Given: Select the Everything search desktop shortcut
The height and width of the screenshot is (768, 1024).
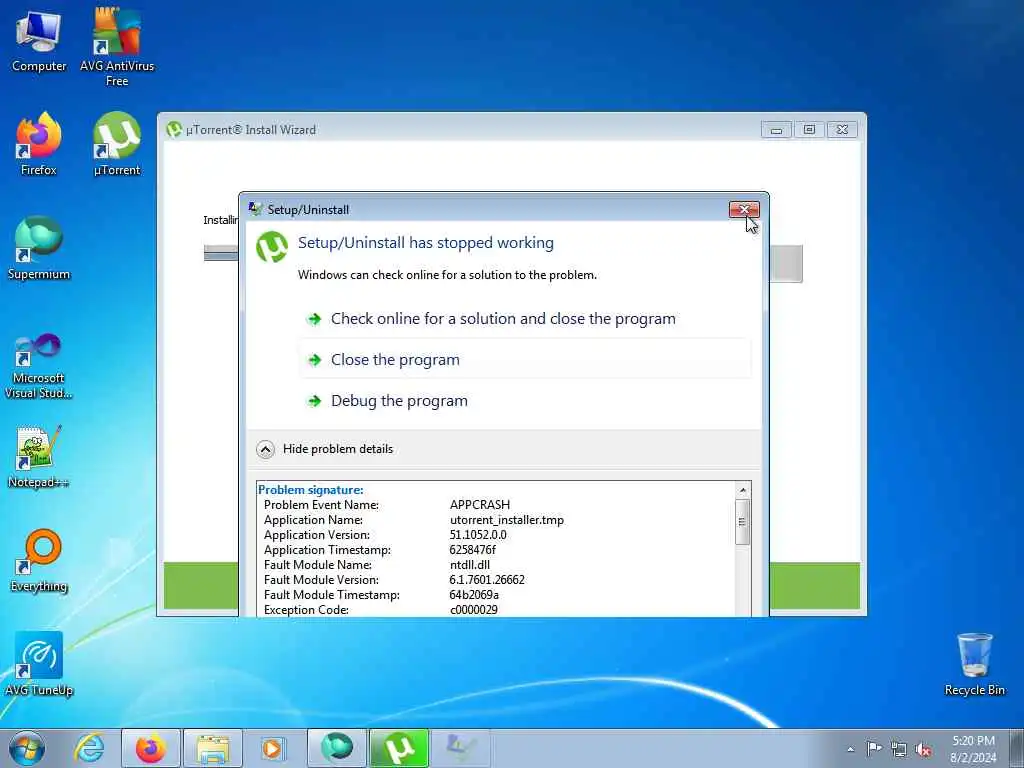Looking at the screenshot, I should pos(39,560).
